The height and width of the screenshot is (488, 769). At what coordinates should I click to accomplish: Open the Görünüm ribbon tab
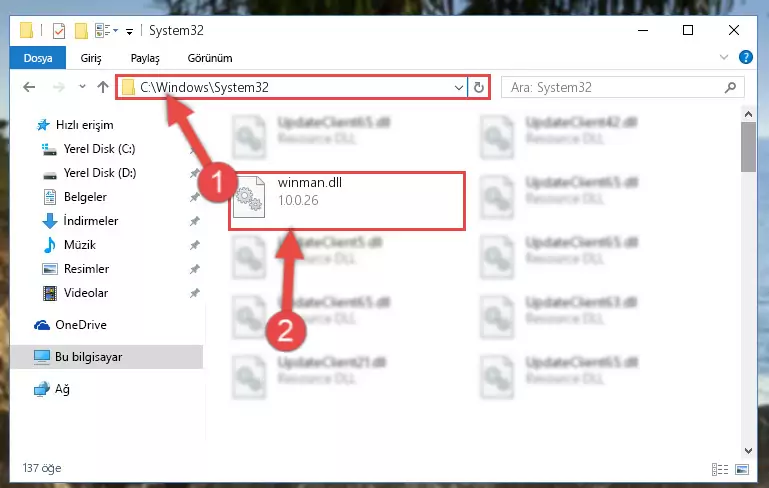210,58
